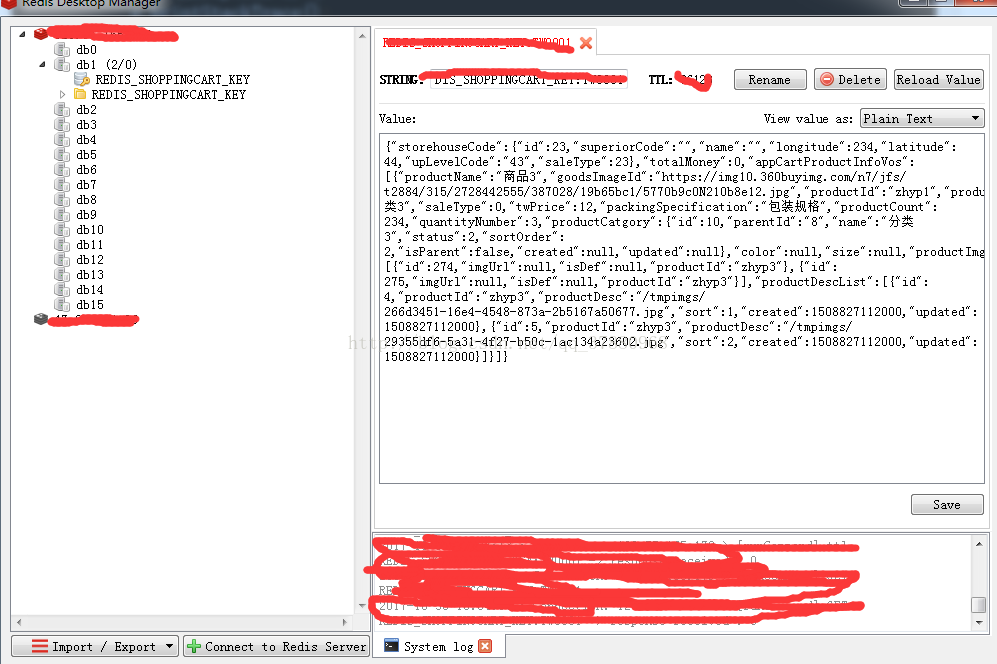This screenshot has height=664, width=997.
Task: Click tree panel horizontal scroll left arrow
Action: 19,622
